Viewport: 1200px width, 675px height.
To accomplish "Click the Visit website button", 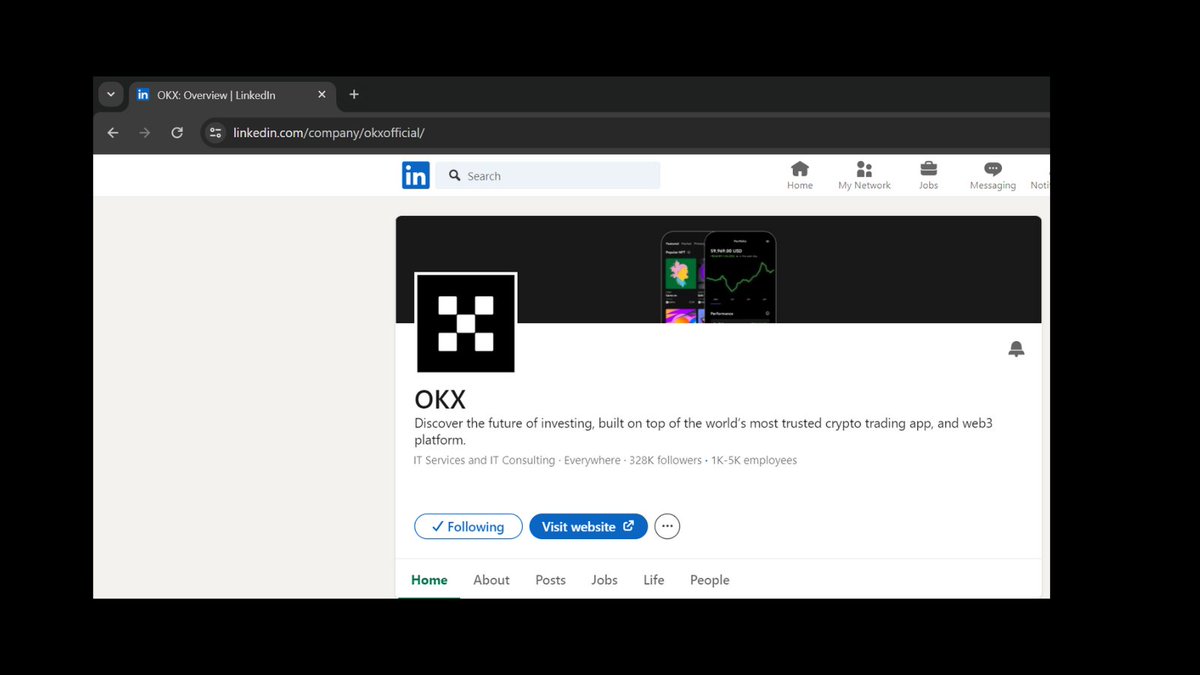I will click(588, 527).
